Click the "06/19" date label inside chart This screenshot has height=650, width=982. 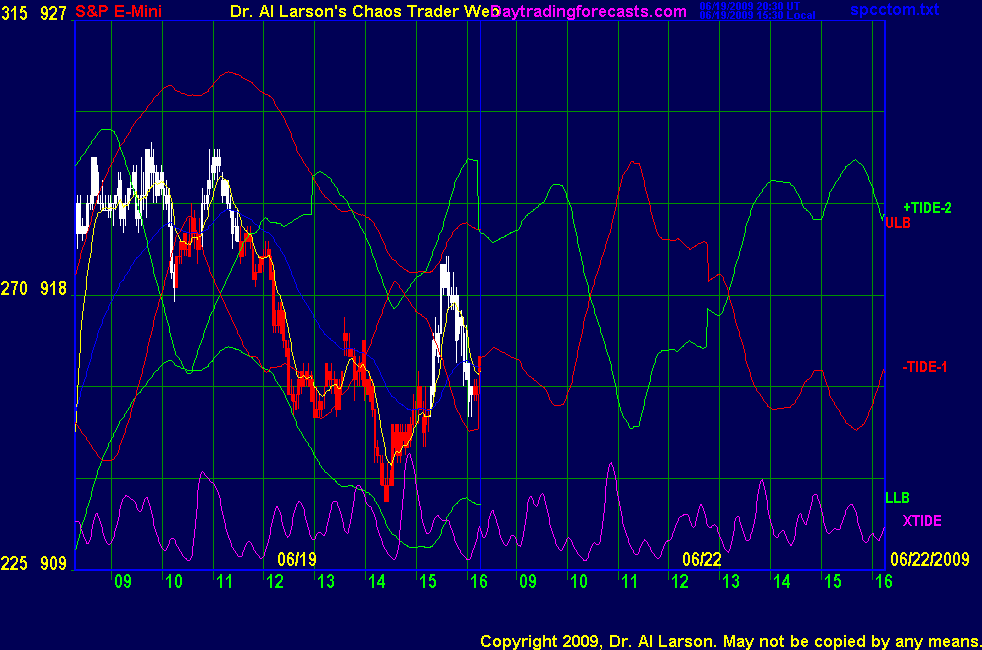point(297,559)
